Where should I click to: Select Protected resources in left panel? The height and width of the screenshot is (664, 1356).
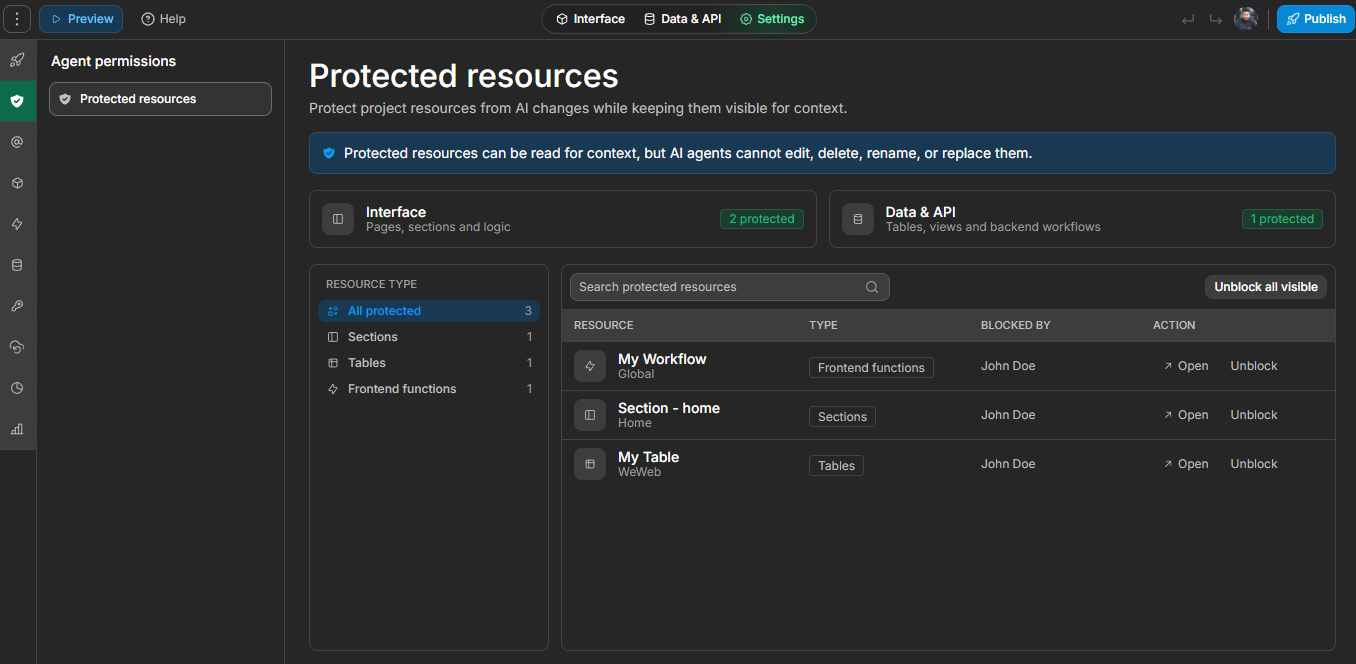click(x=160, y=99)
